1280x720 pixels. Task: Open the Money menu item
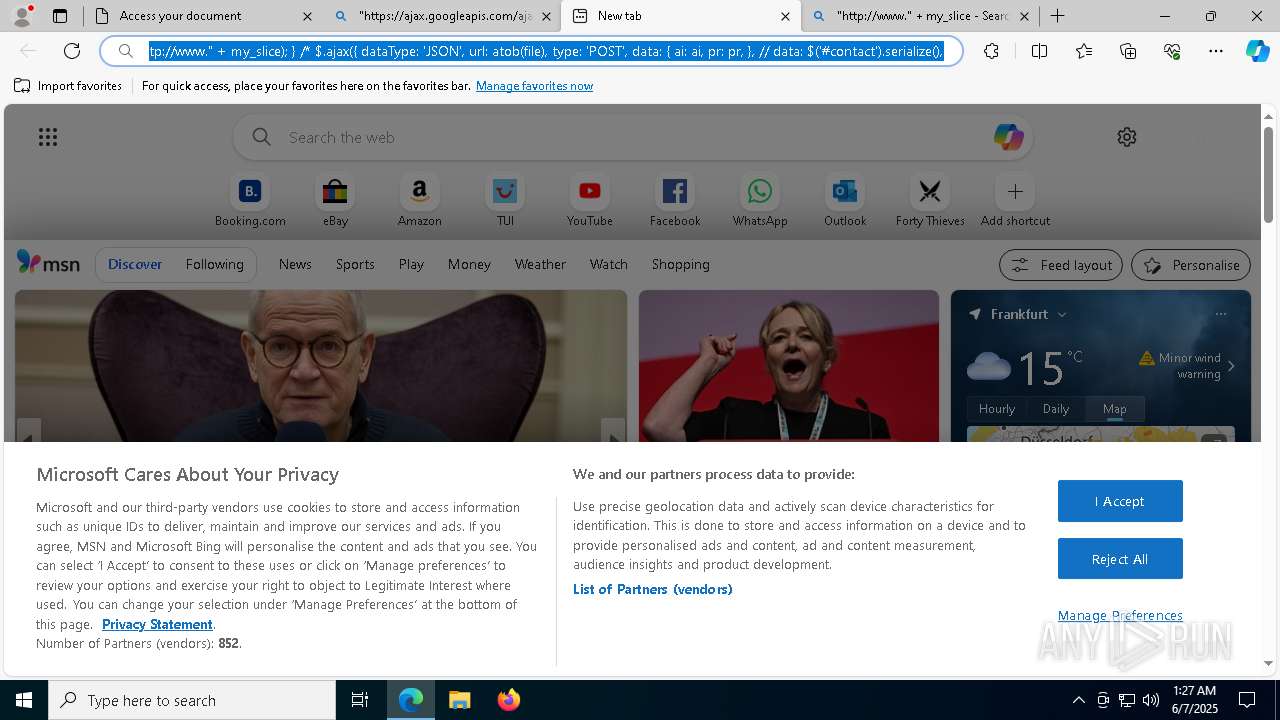(x=469, y=264)
